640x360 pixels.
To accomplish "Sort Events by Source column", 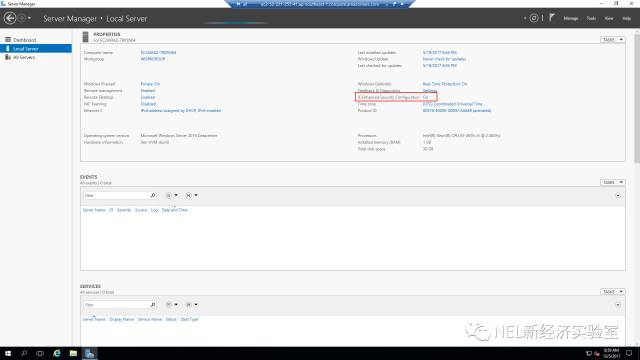I will (x=141, y=210).
